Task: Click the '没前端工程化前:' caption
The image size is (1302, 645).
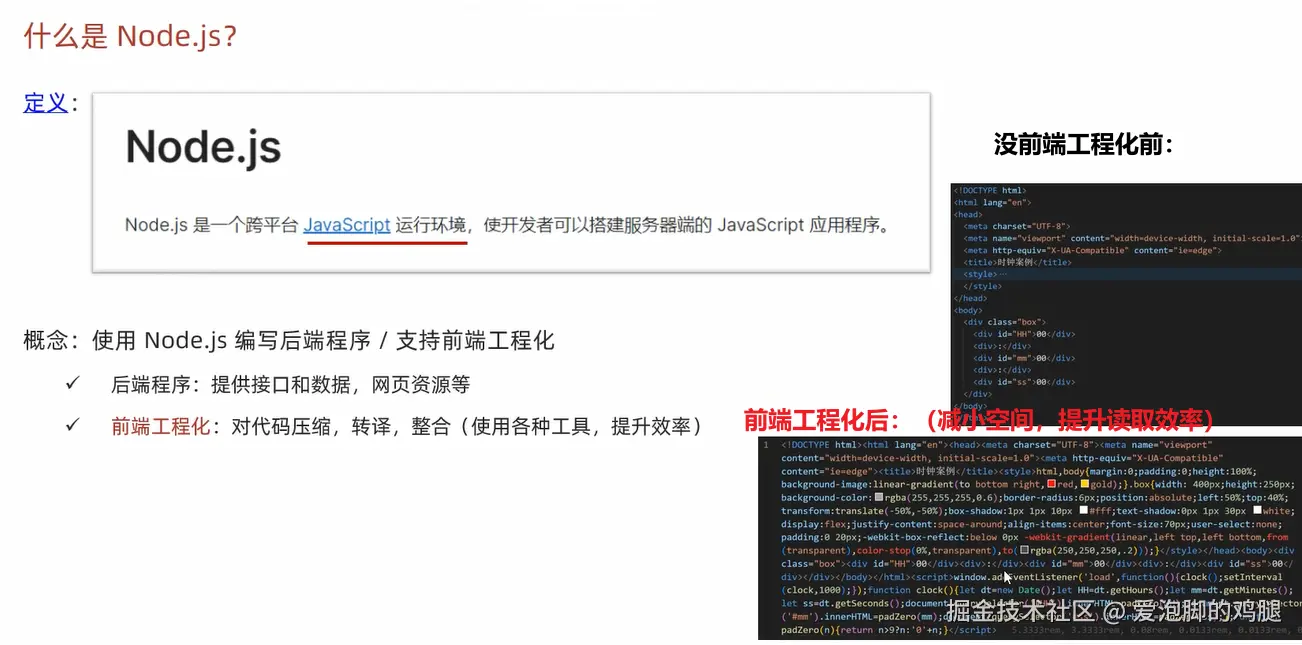Action: (x=1083, y=145)
